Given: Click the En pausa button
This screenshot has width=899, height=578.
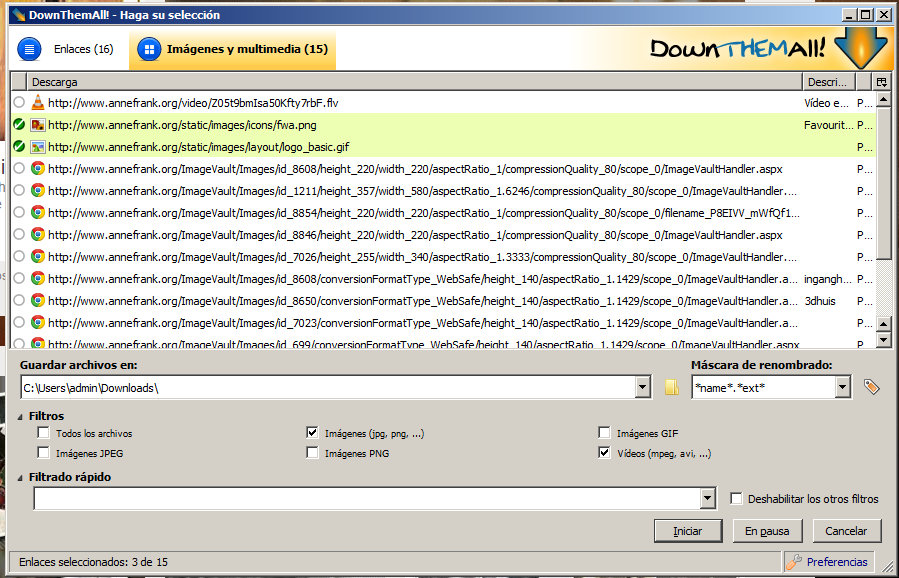Looking at the screenshot, I should (x=767, y=531).
